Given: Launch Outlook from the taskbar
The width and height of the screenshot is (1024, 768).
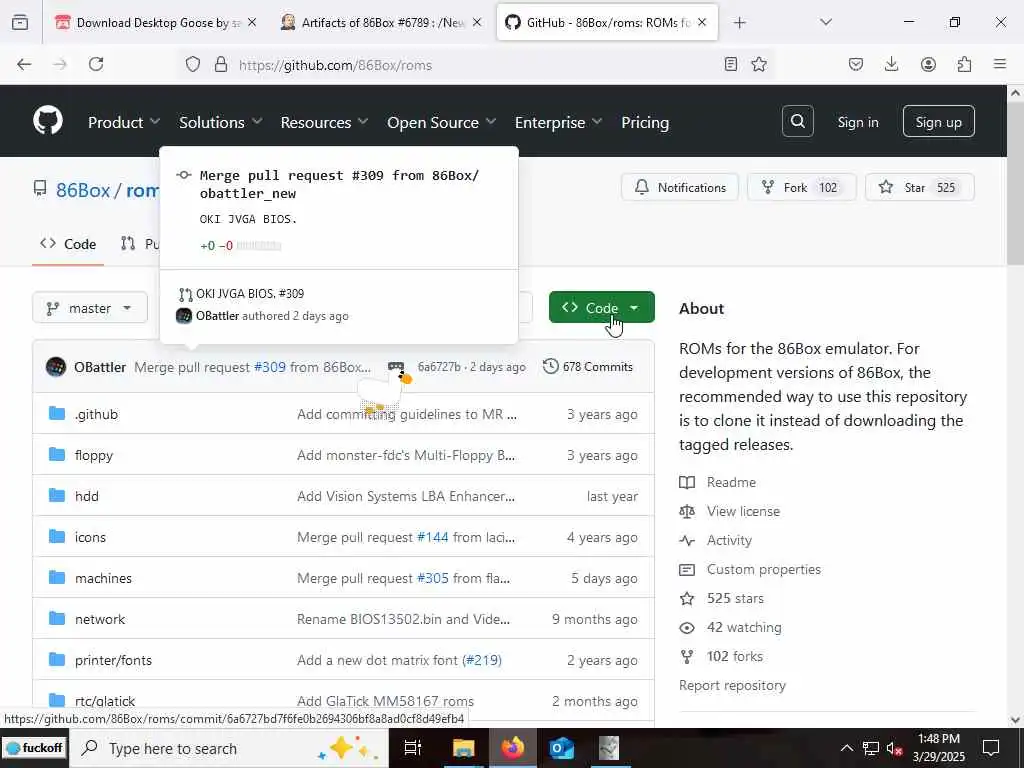Looking at the screenshot, I should click(561, 748).
